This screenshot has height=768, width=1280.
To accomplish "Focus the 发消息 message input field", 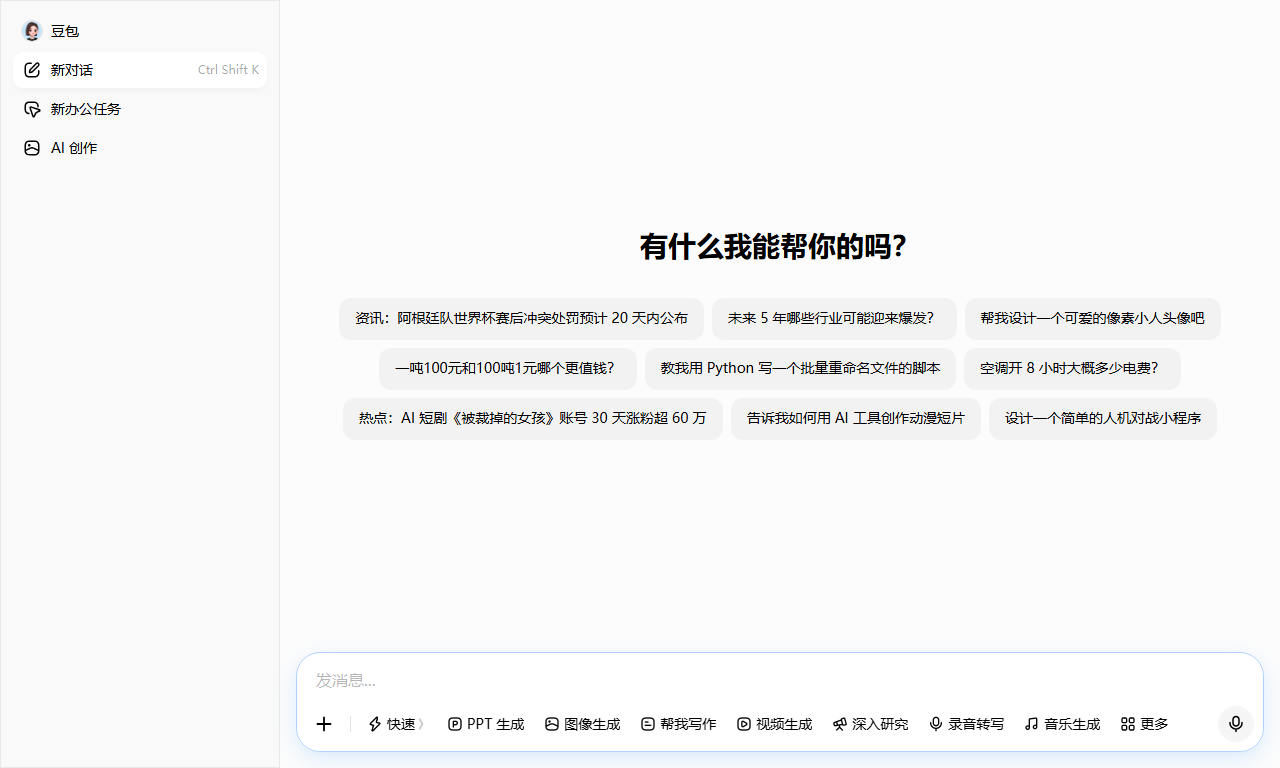I will 780,681.
